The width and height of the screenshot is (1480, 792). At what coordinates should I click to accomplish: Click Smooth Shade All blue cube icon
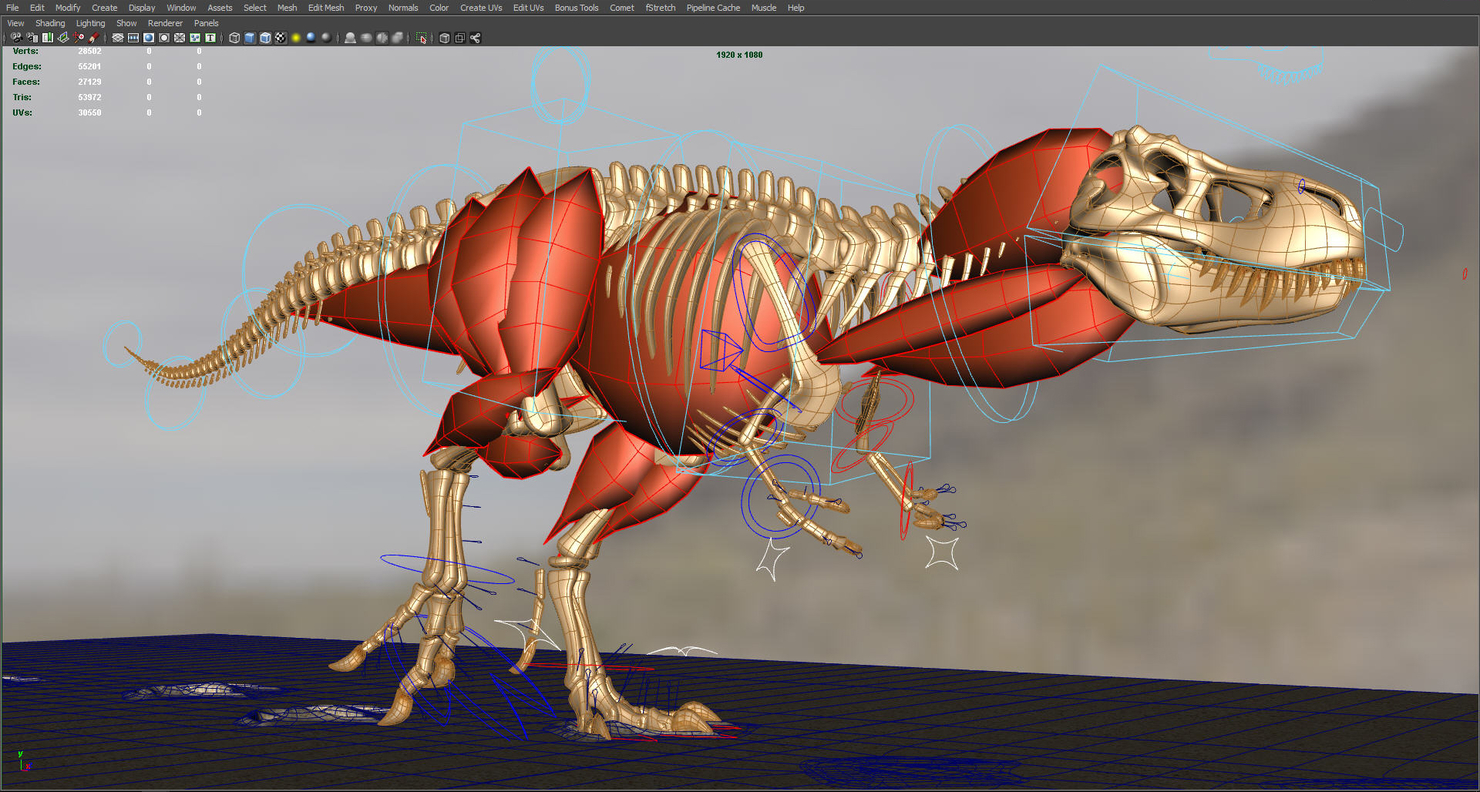(x=250, y=38)
